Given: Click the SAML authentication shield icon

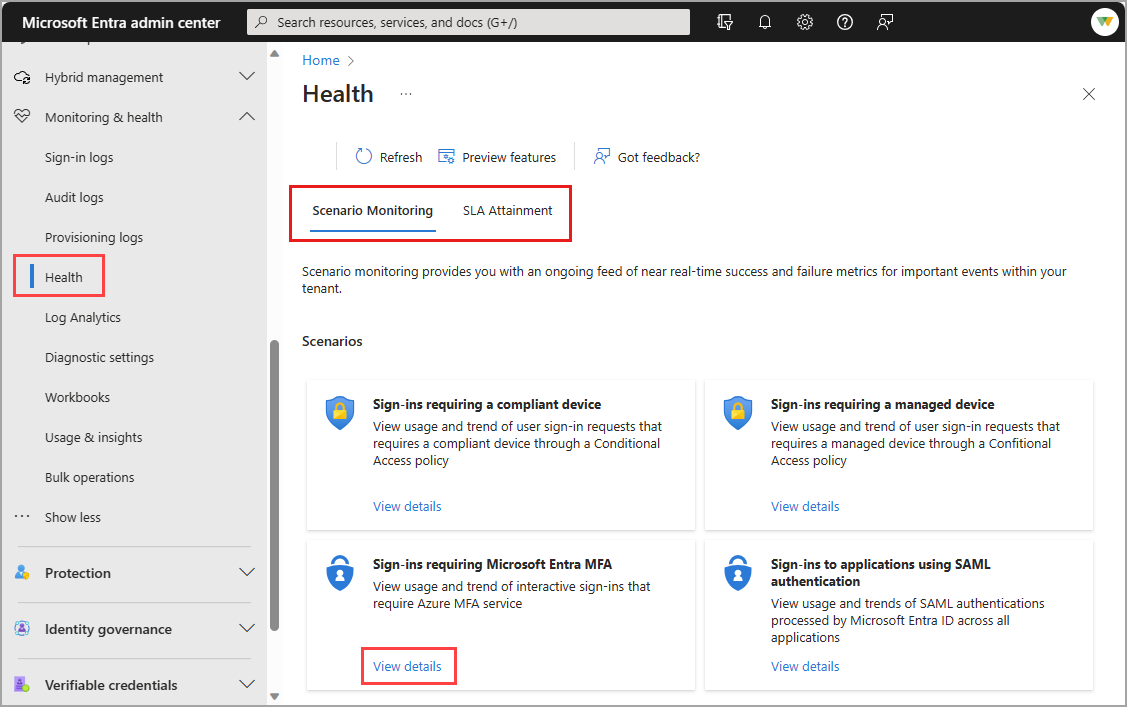Looking at the screenshot, I should (x=738, y=573).
